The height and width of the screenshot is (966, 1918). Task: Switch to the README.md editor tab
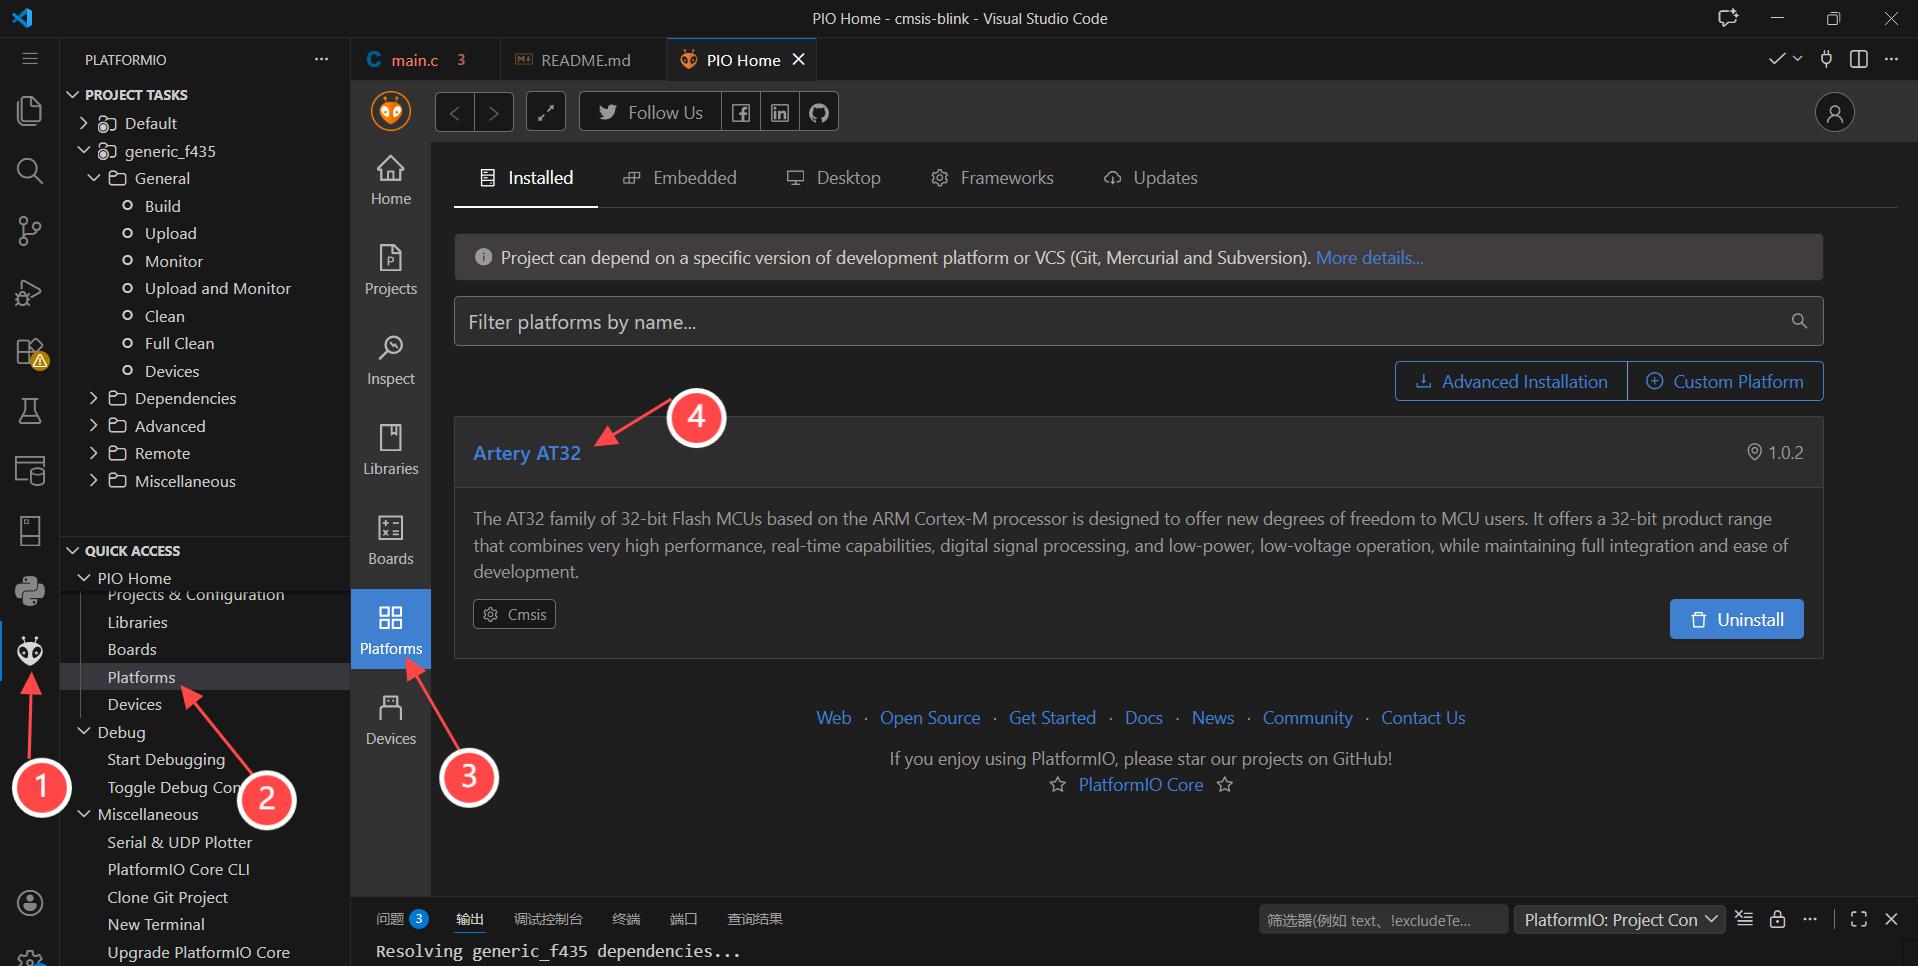click(x=582, y=60)
